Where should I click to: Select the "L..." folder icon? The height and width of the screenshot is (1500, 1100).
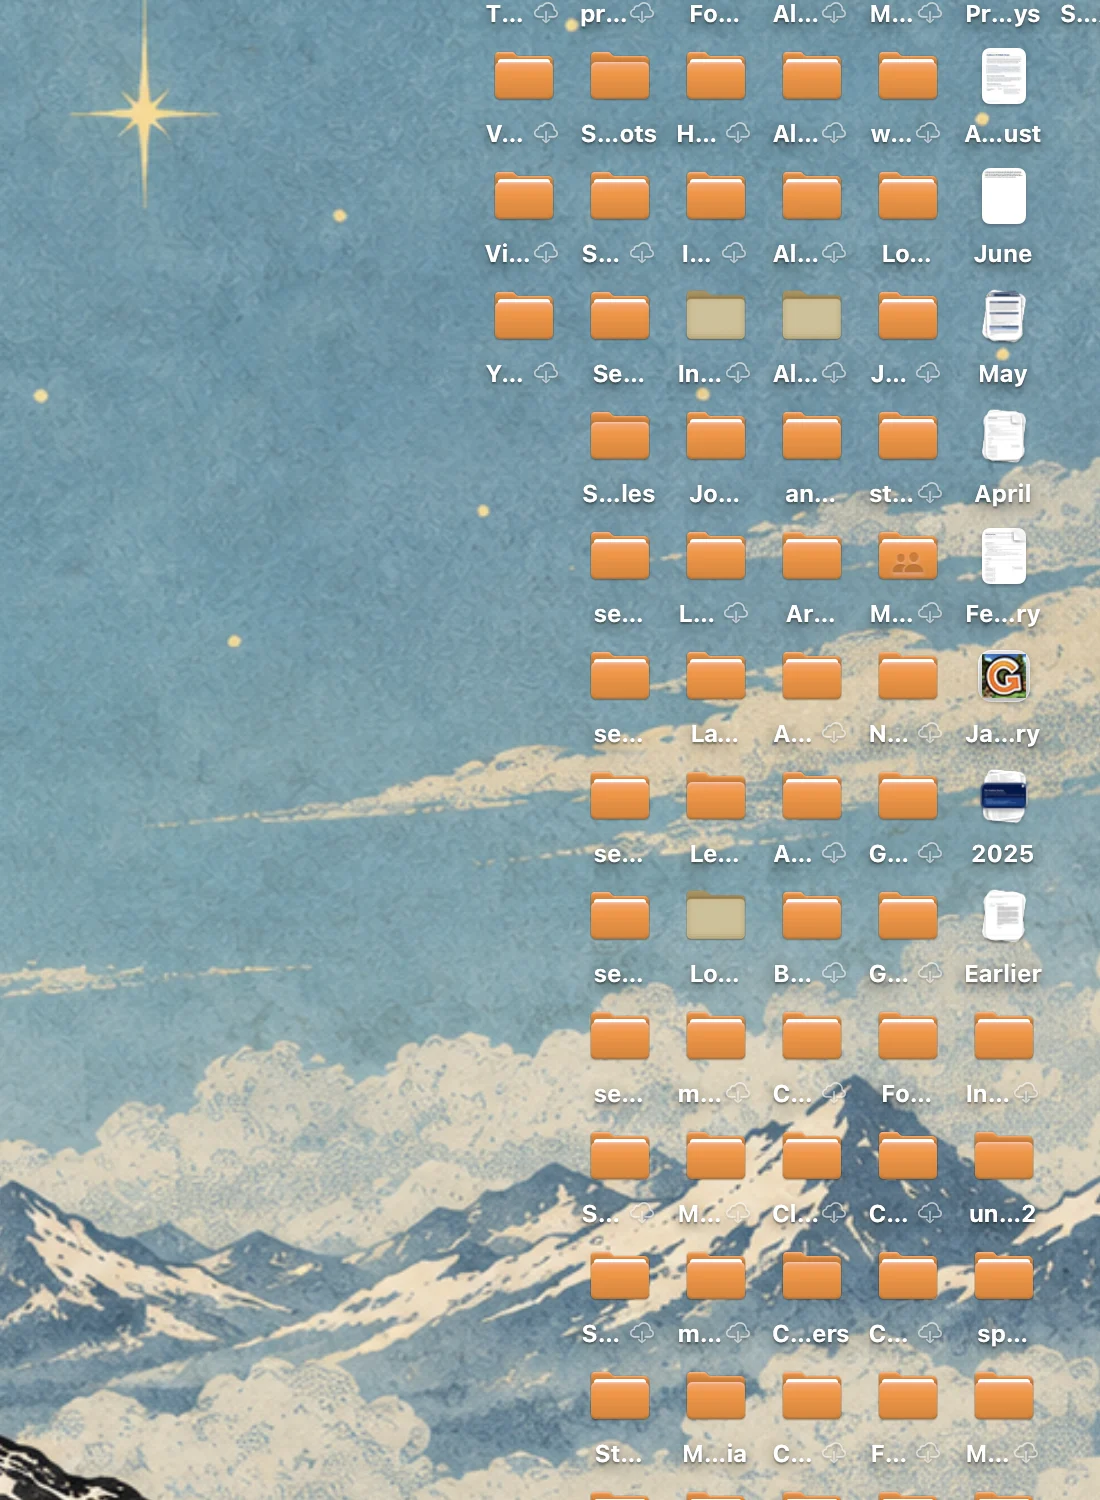(715, 558)
